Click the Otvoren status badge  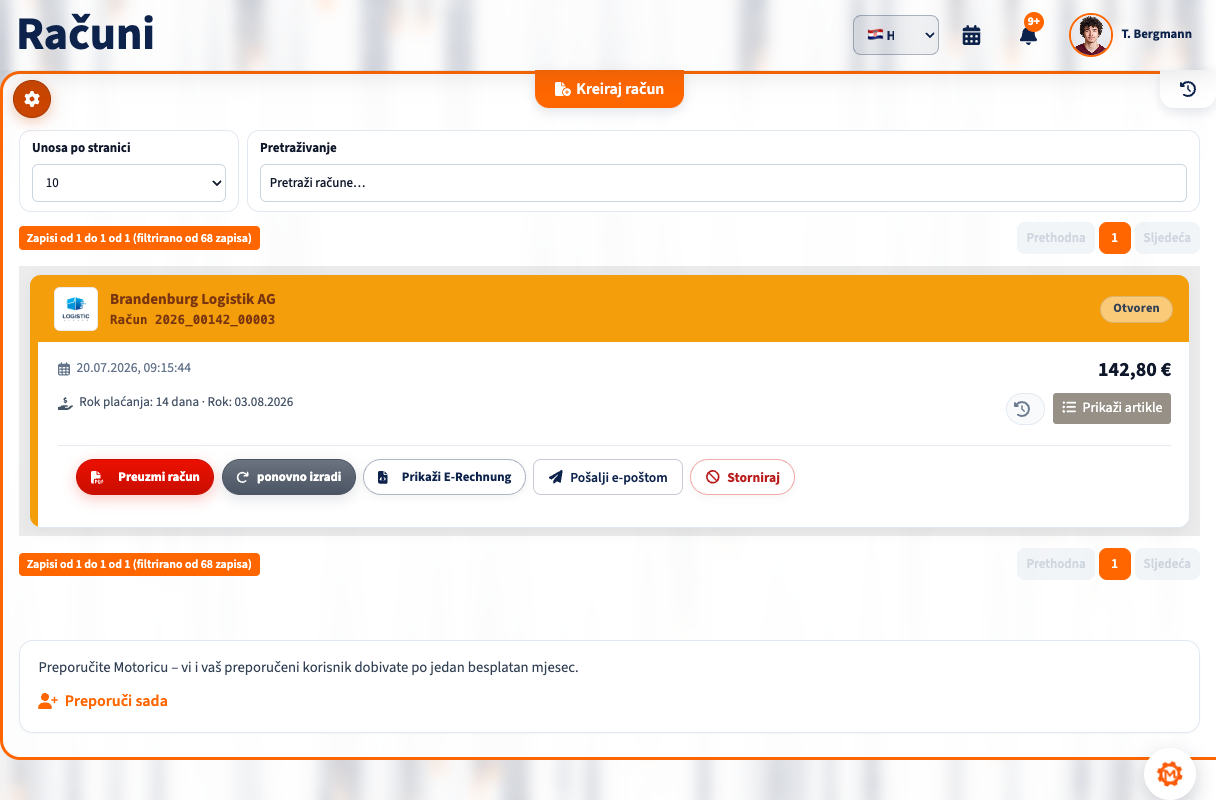[1136, 308]
